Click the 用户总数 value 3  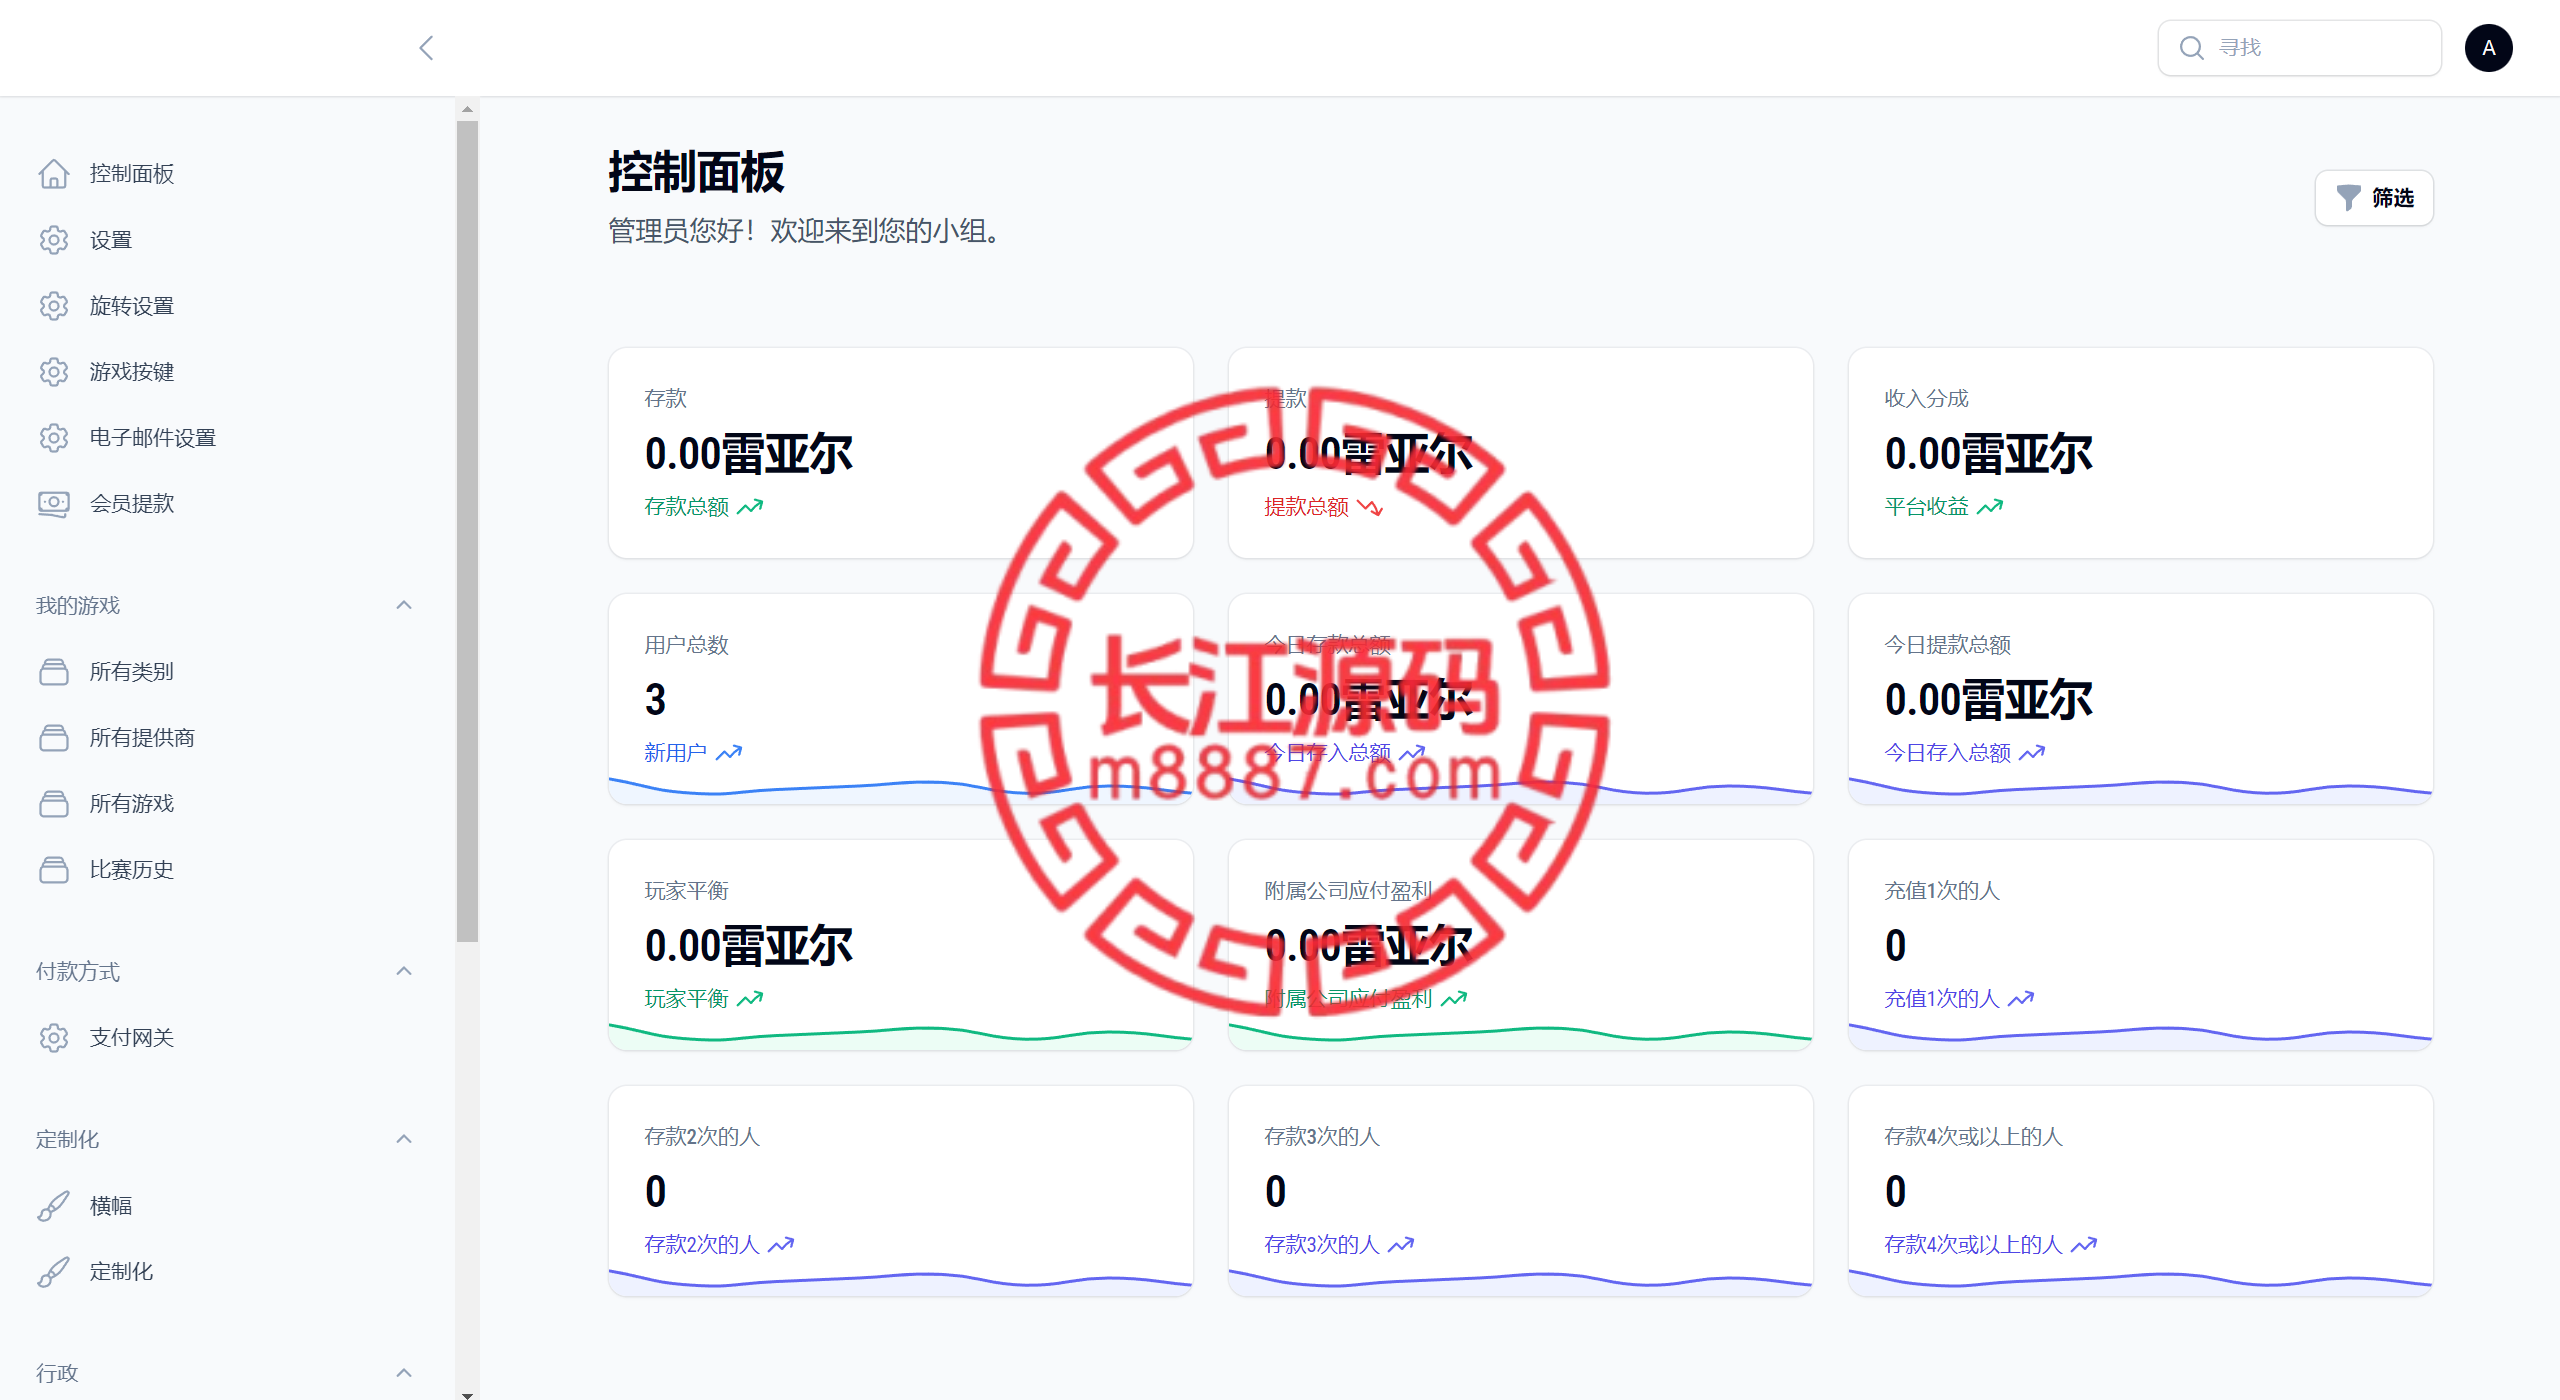coord(656,700)
